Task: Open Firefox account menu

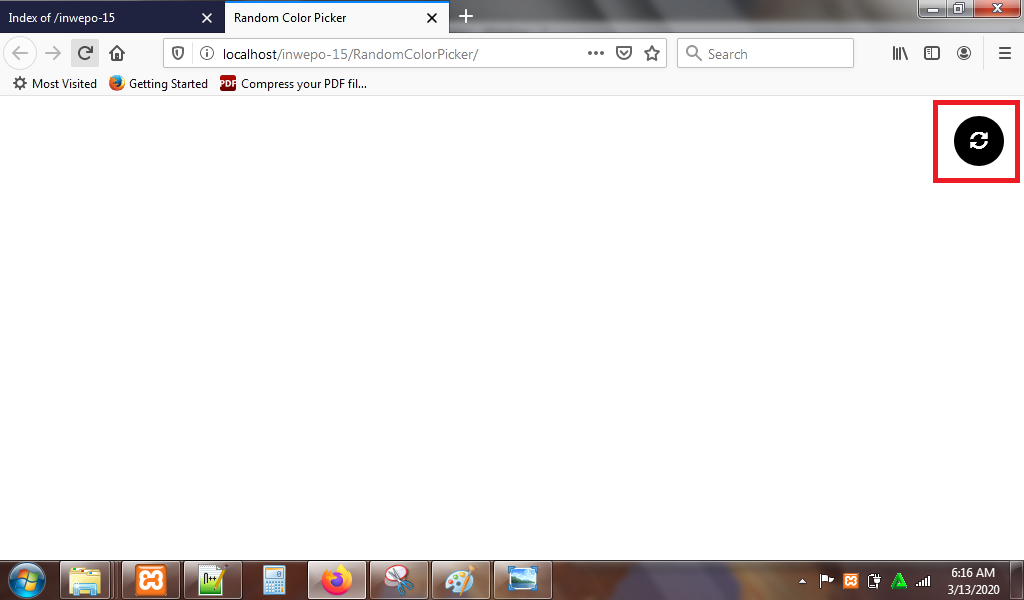Action: pyautogui.click(x=964, y=54)
